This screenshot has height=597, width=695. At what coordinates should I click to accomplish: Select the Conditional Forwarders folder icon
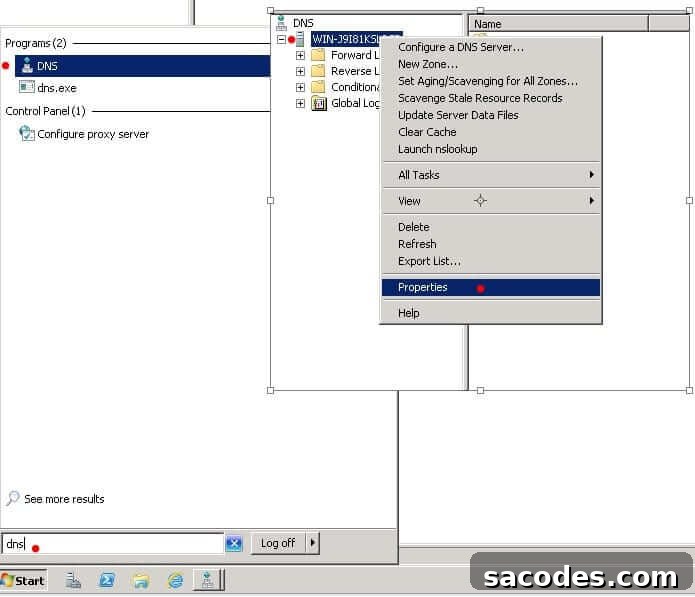pos(318,87)
